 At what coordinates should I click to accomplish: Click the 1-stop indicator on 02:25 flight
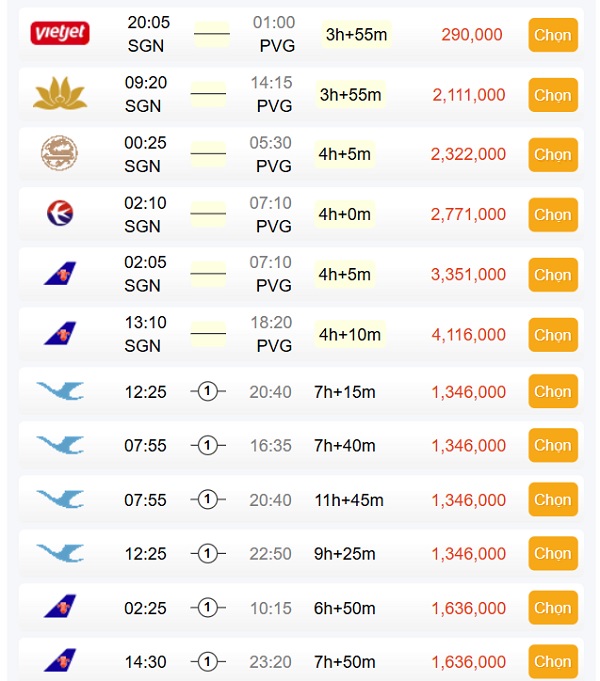click(x=208, y=607)
